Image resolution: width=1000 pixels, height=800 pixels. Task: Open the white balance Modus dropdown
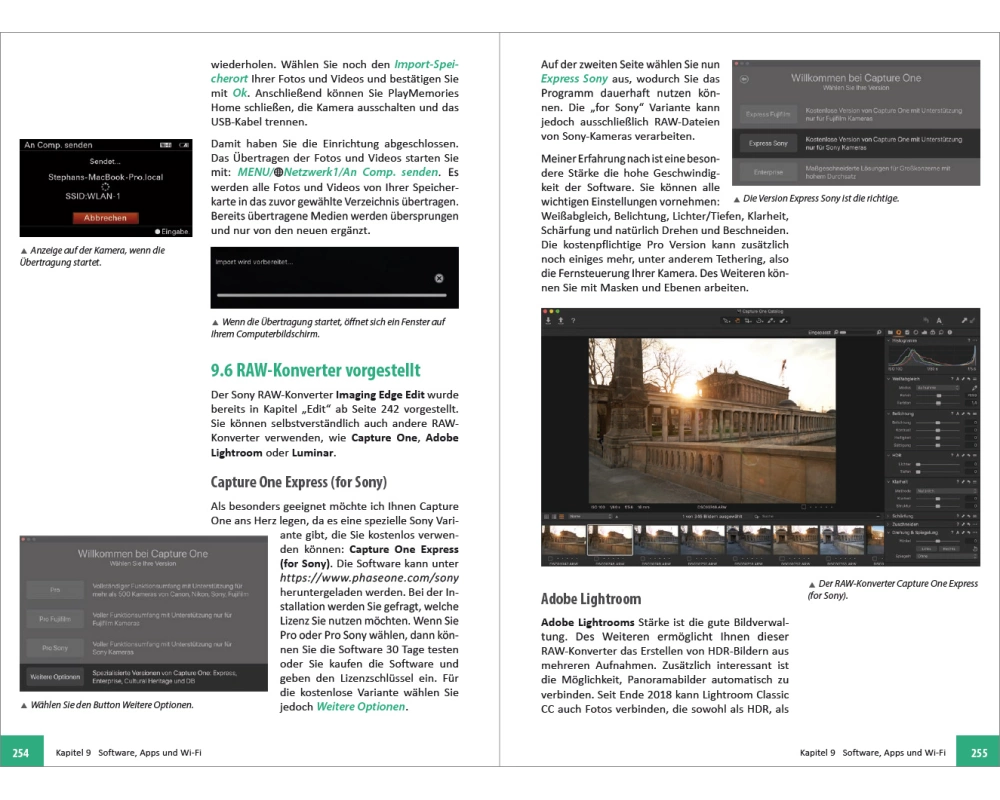[938, 387]
